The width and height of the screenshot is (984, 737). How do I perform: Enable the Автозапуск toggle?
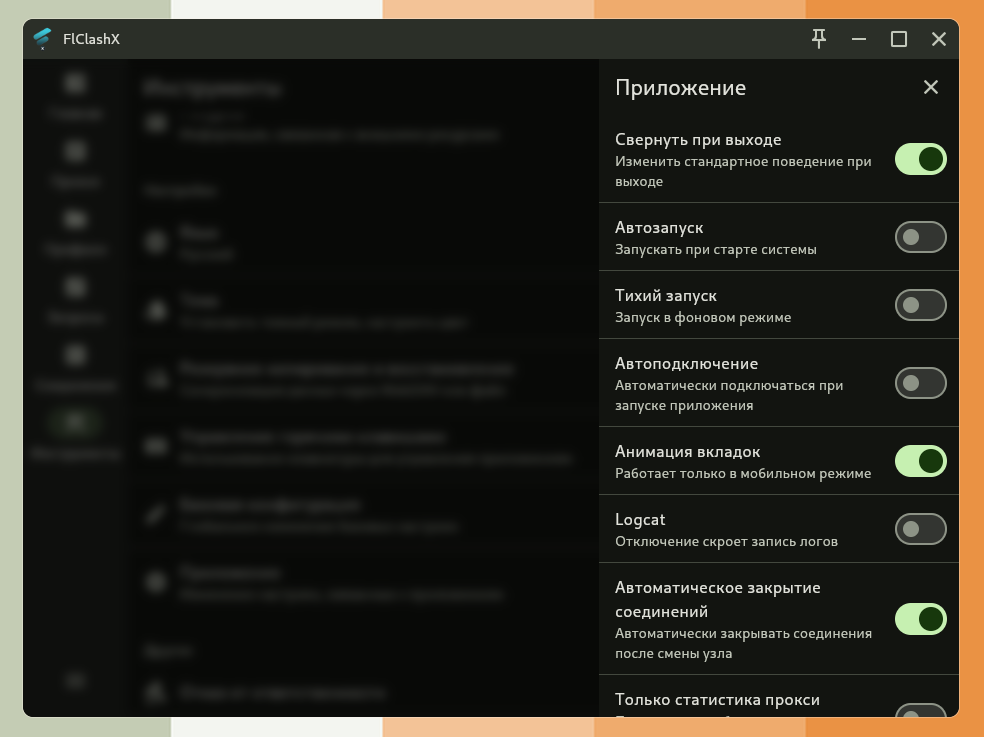pyautogui.click(x=920, y=237)
